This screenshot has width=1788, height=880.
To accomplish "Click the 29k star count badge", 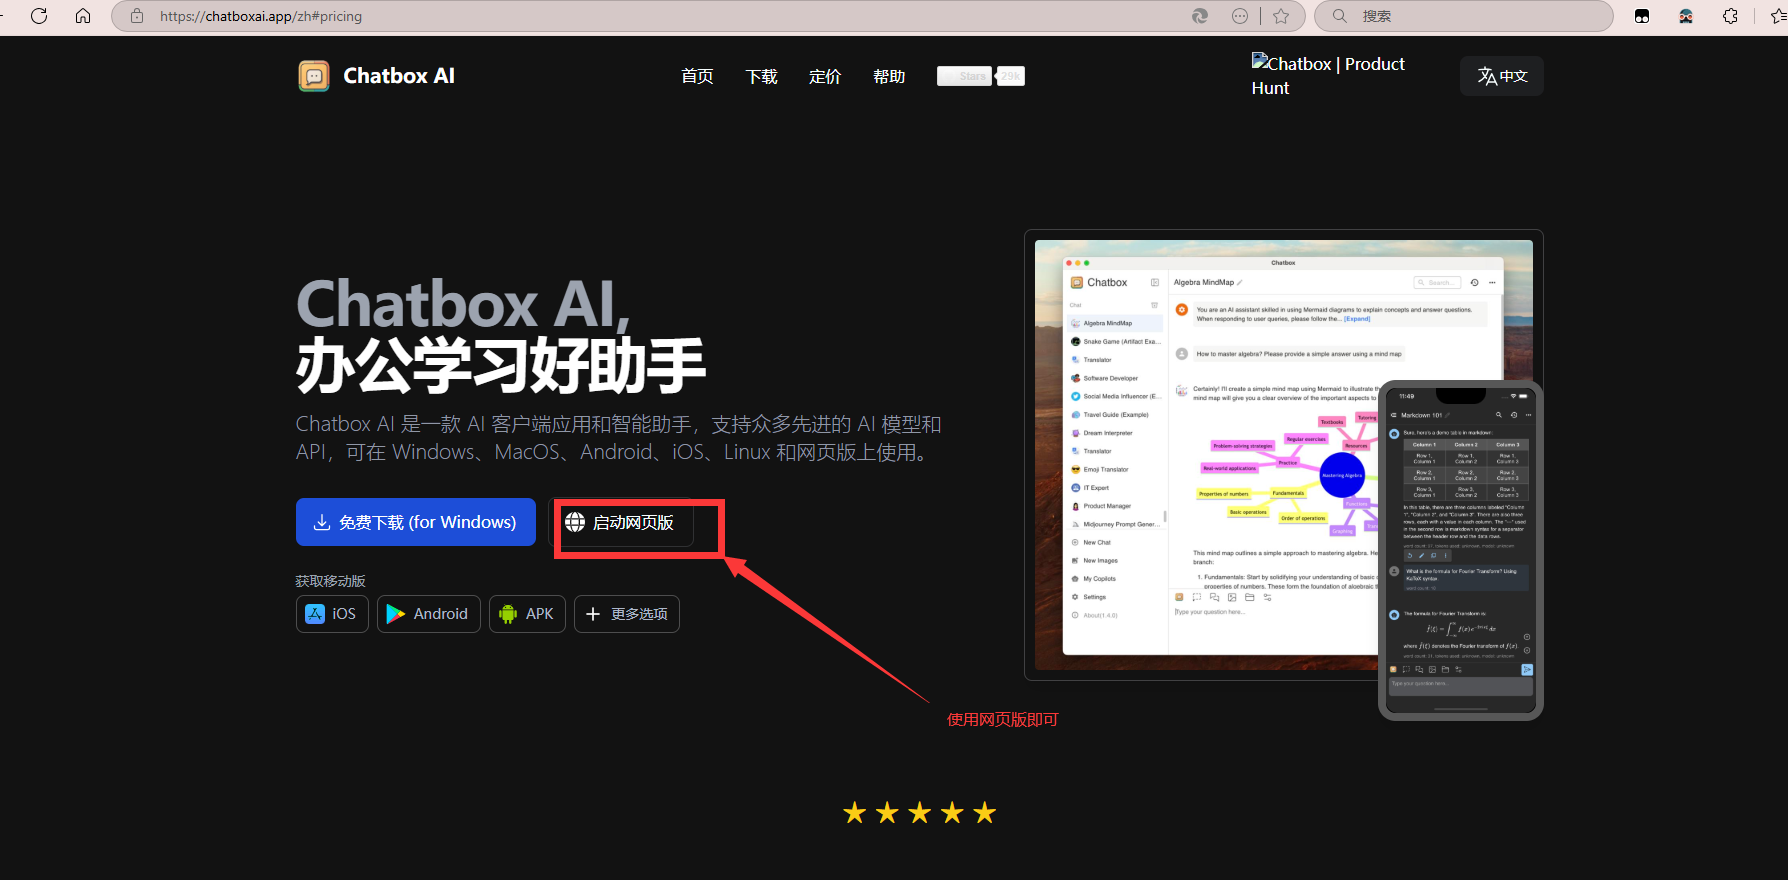I will pos(1011,76).
